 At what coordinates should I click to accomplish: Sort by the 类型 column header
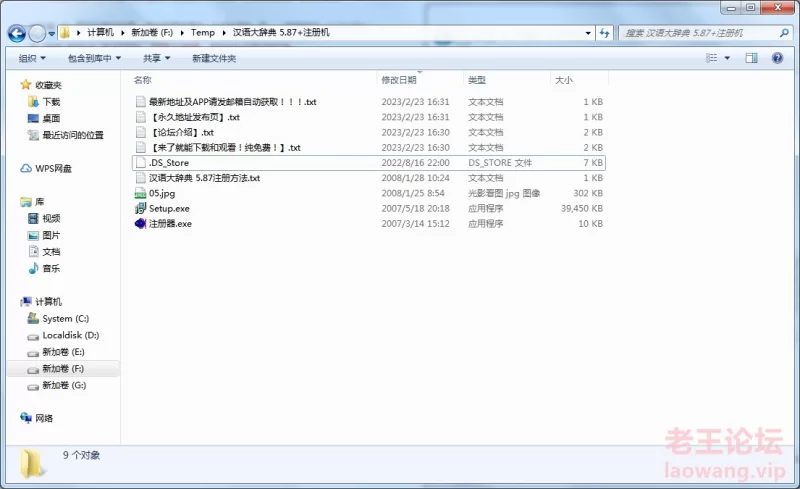(x=477, y=80)
